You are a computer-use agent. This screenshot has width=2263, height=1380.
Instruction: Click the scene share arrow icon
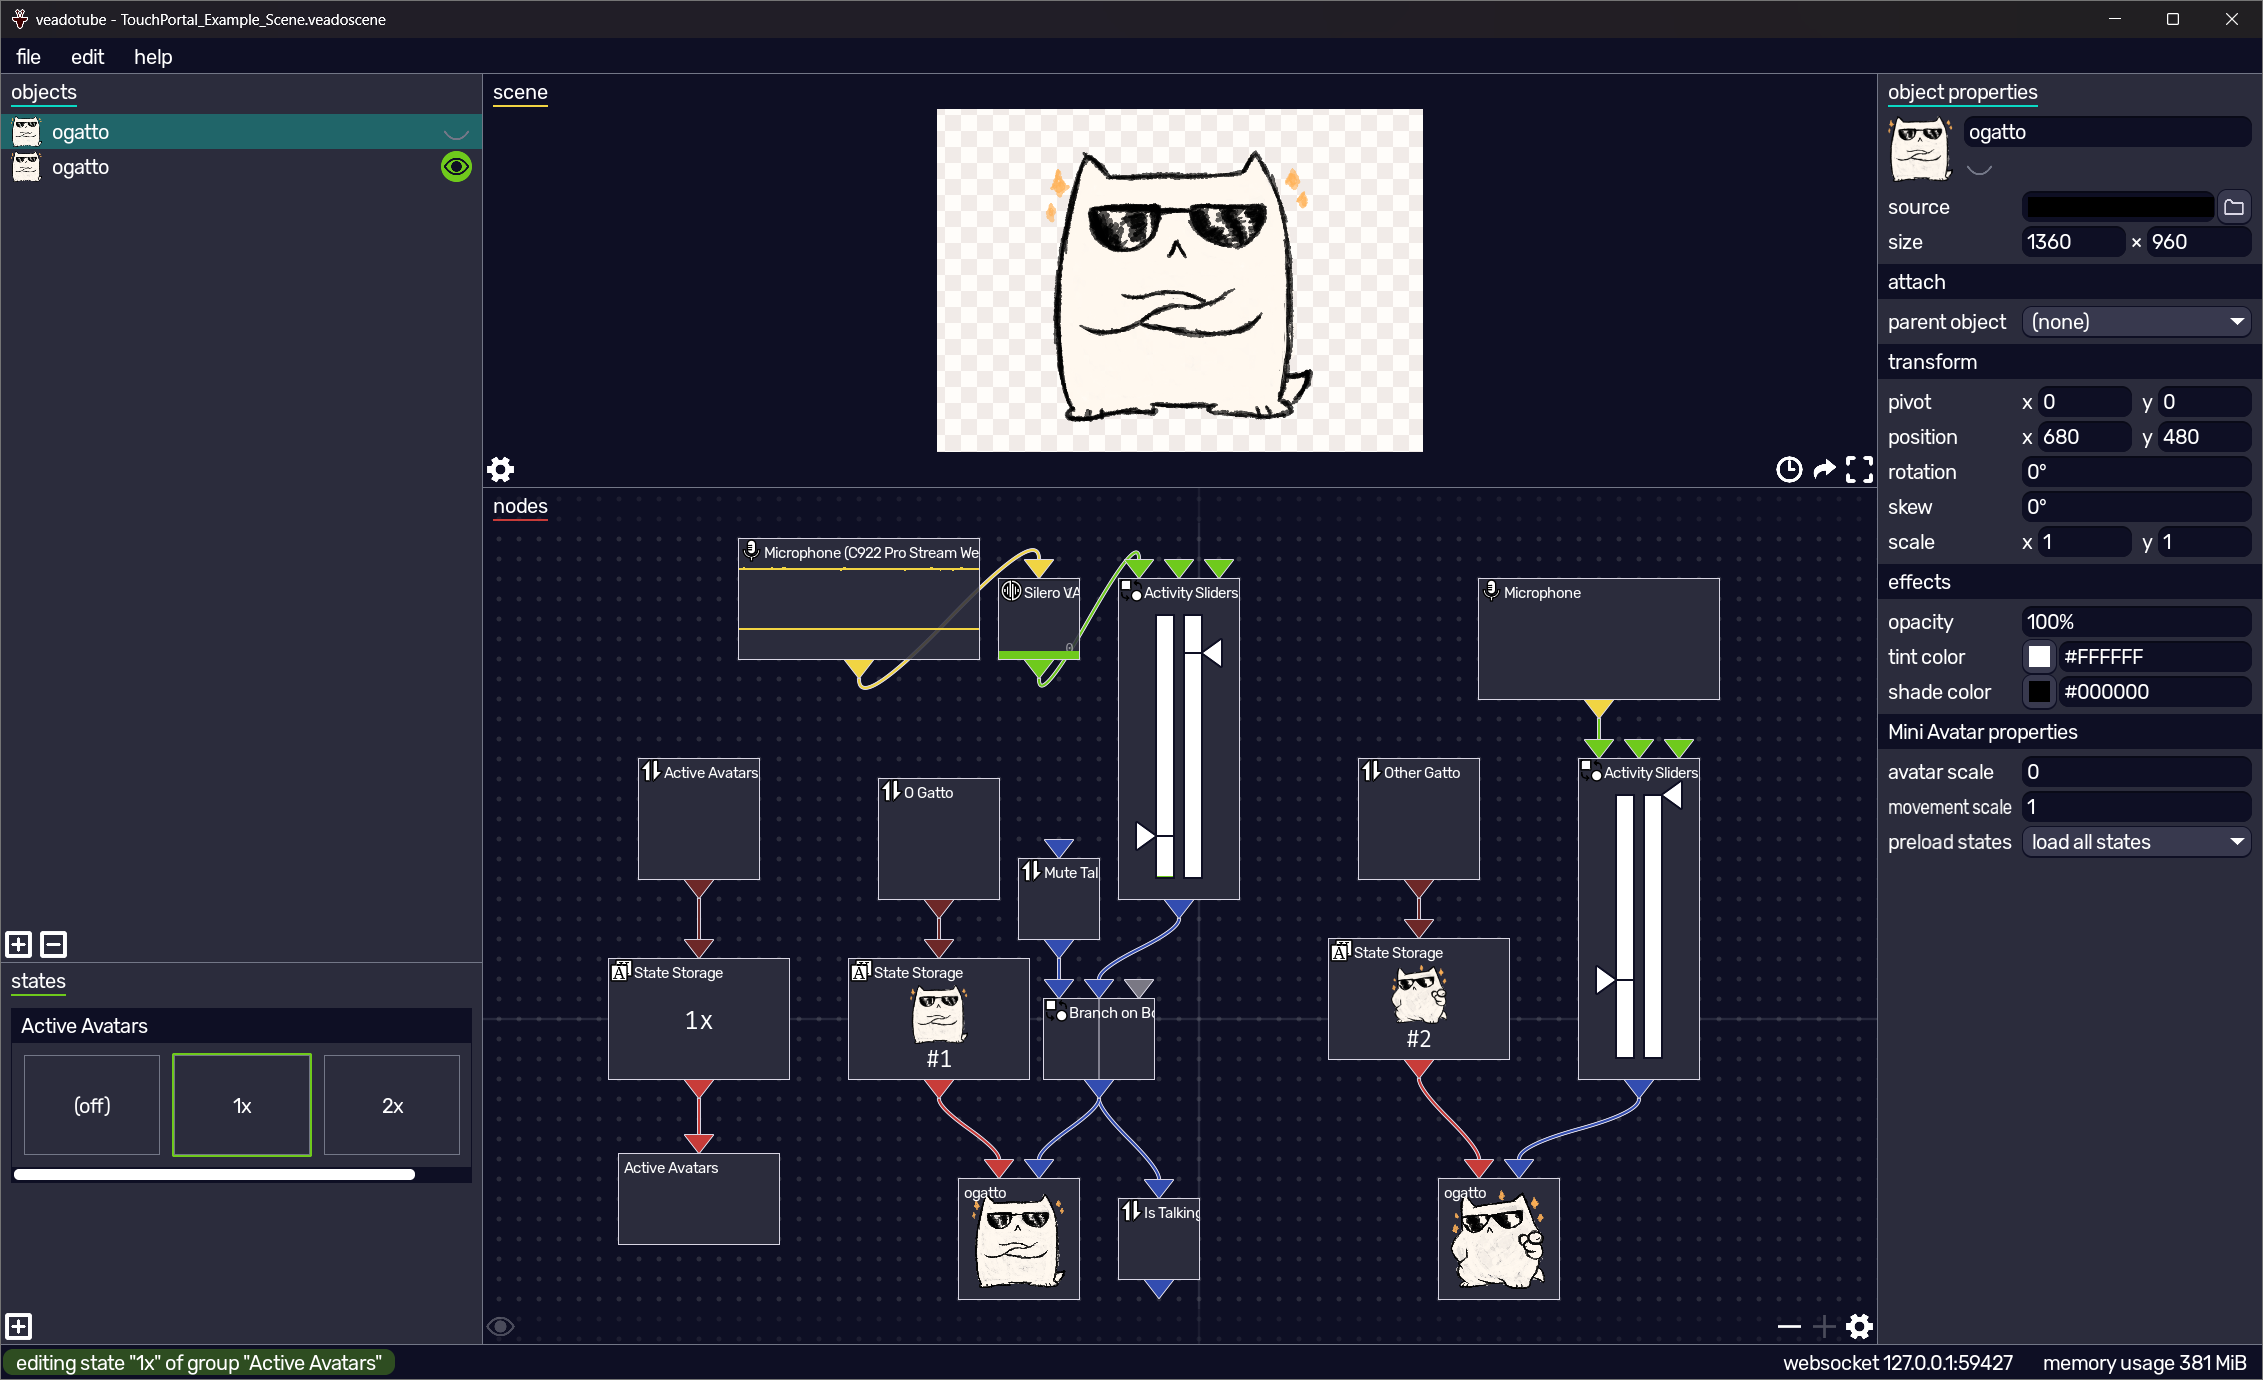1824,469
